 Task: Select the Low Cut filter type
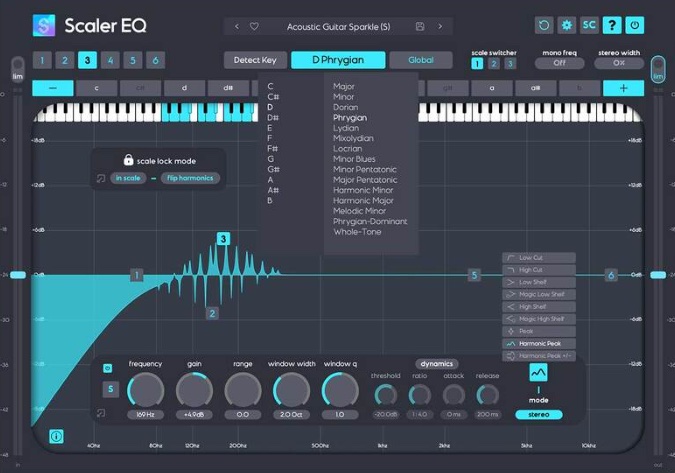pos(539,258)
